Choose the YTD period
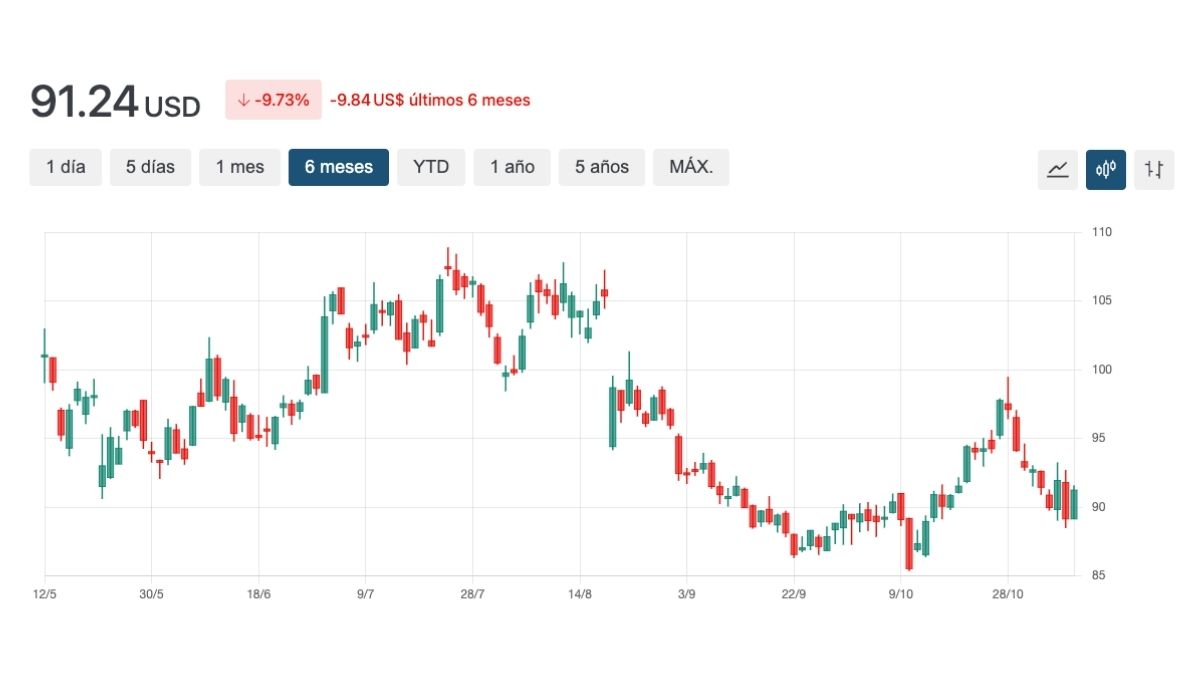The image size is (1200, 675). coord(431,167)
